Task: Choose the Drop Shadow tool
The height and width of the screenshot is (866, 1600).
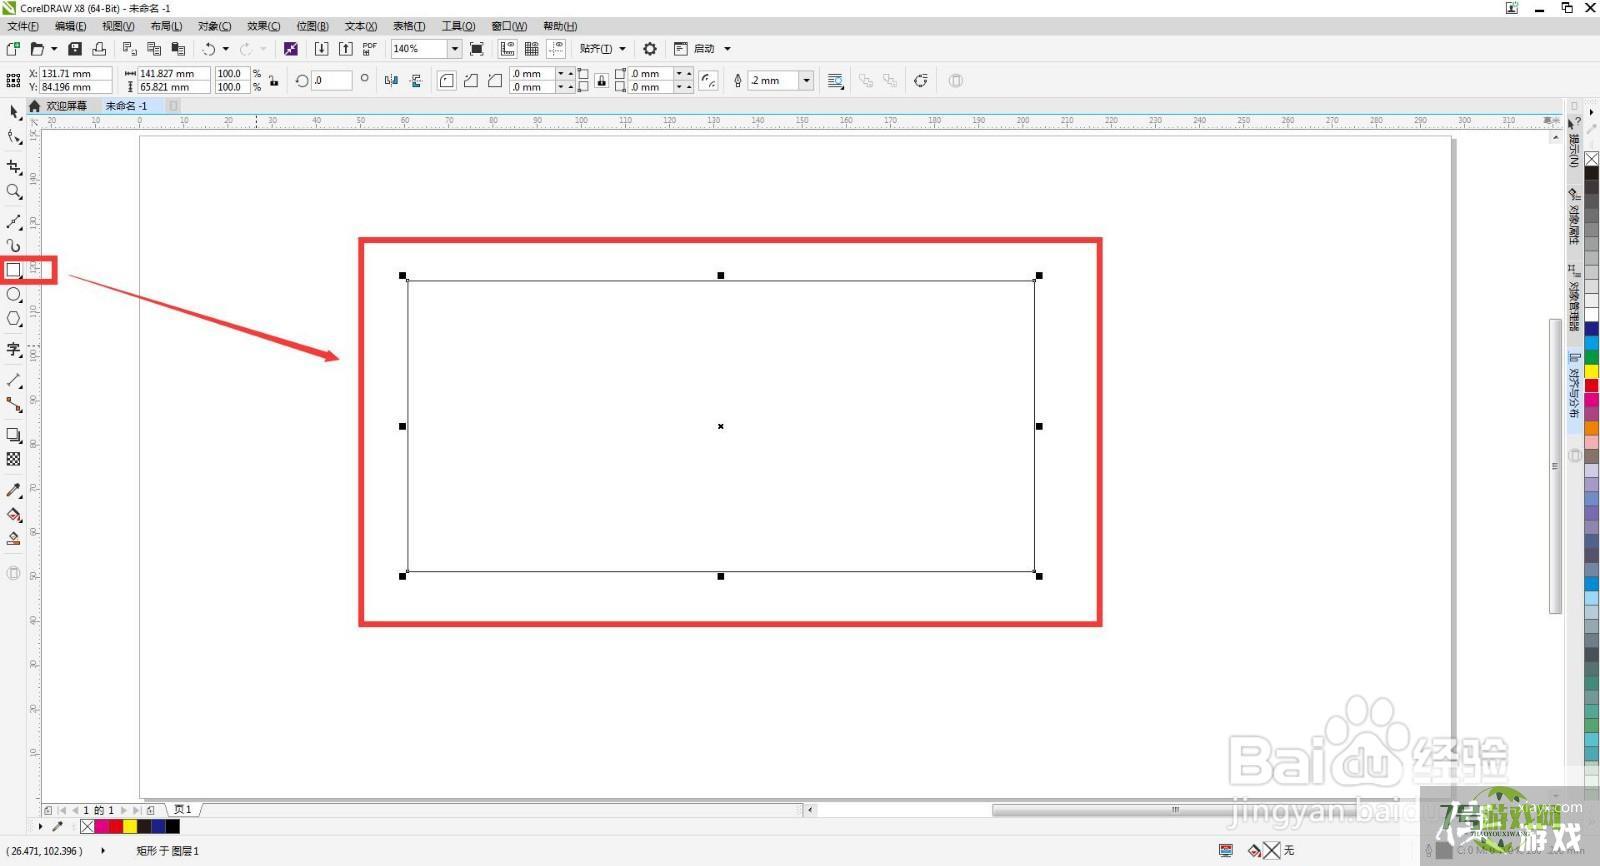Action: coord(14,435)
